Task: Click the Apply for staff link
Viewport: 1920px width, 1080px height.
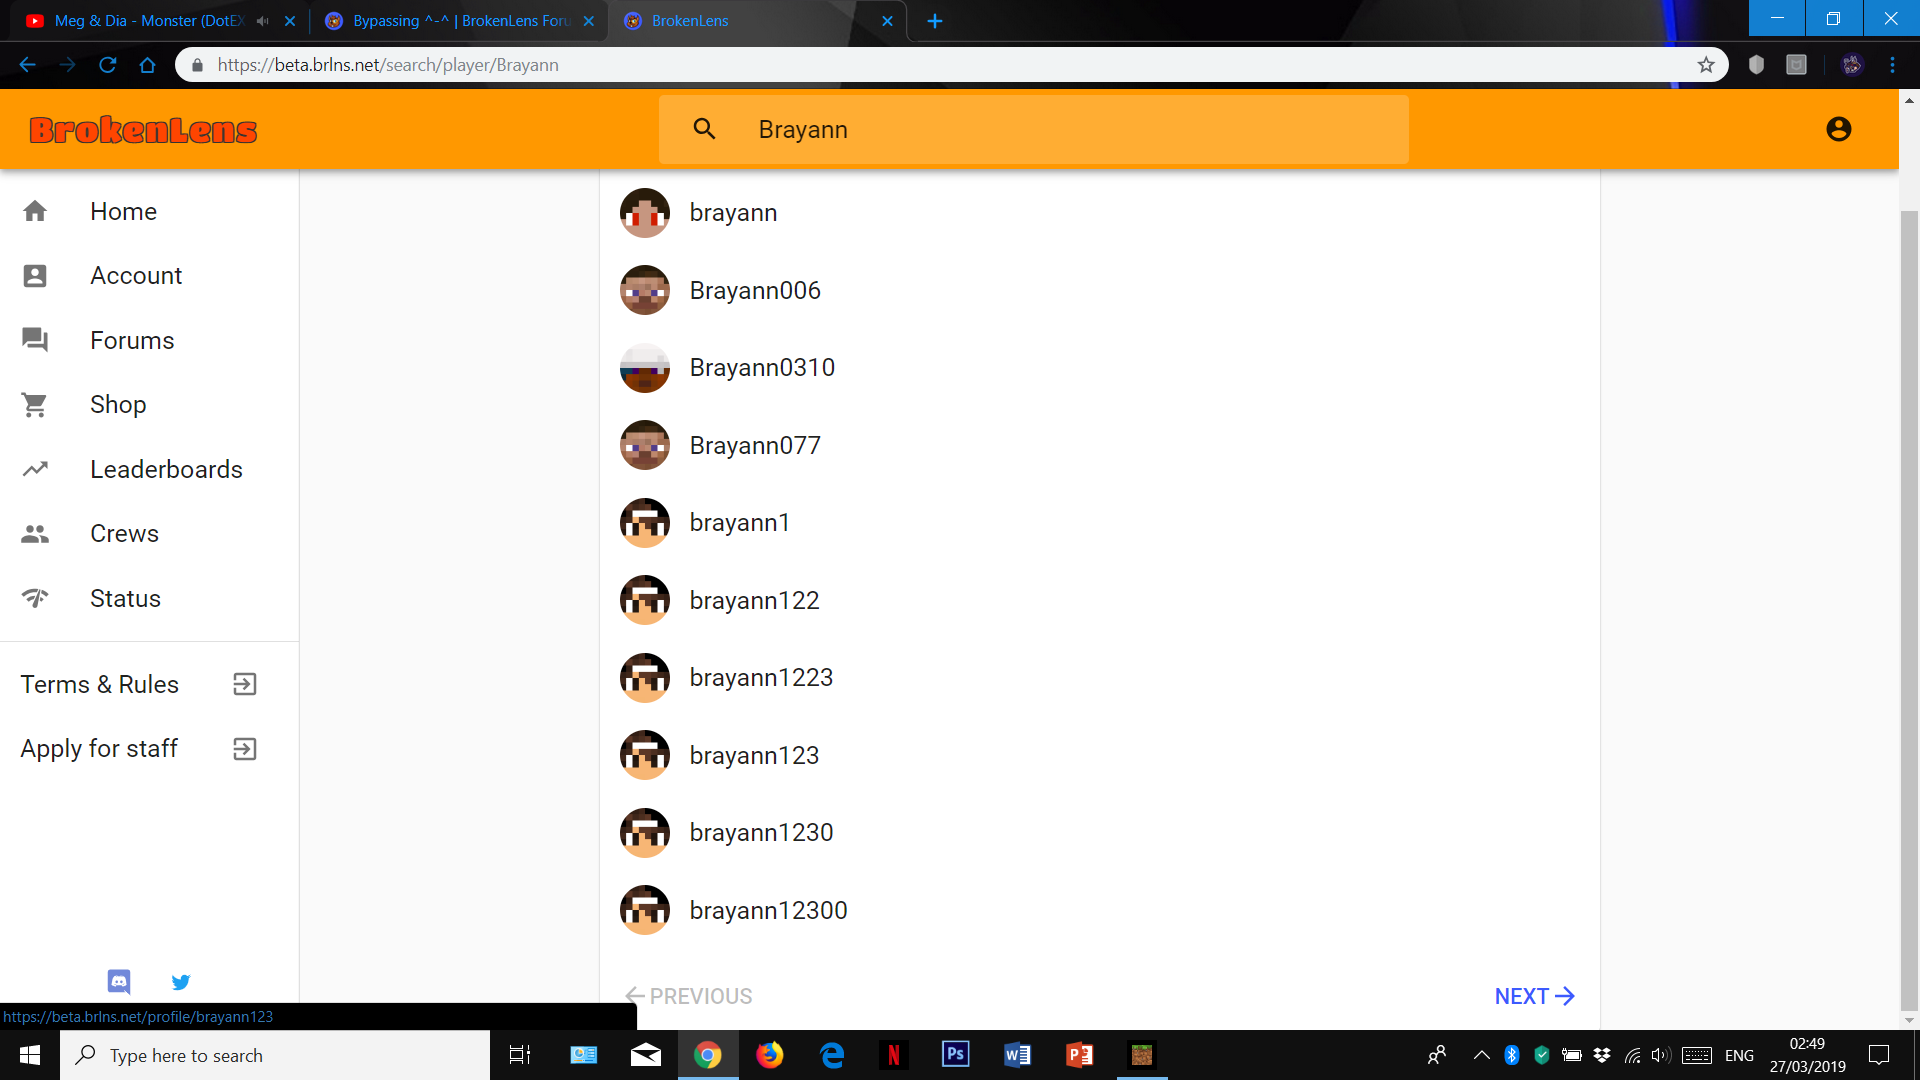Action: (149, 749)
